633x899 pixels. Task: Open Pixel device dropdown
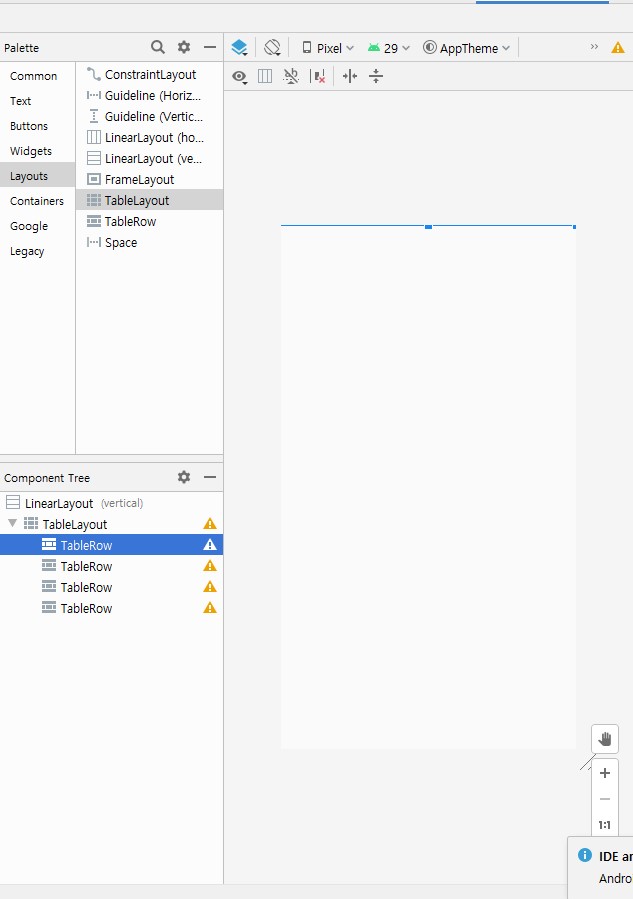click(328, 48)
